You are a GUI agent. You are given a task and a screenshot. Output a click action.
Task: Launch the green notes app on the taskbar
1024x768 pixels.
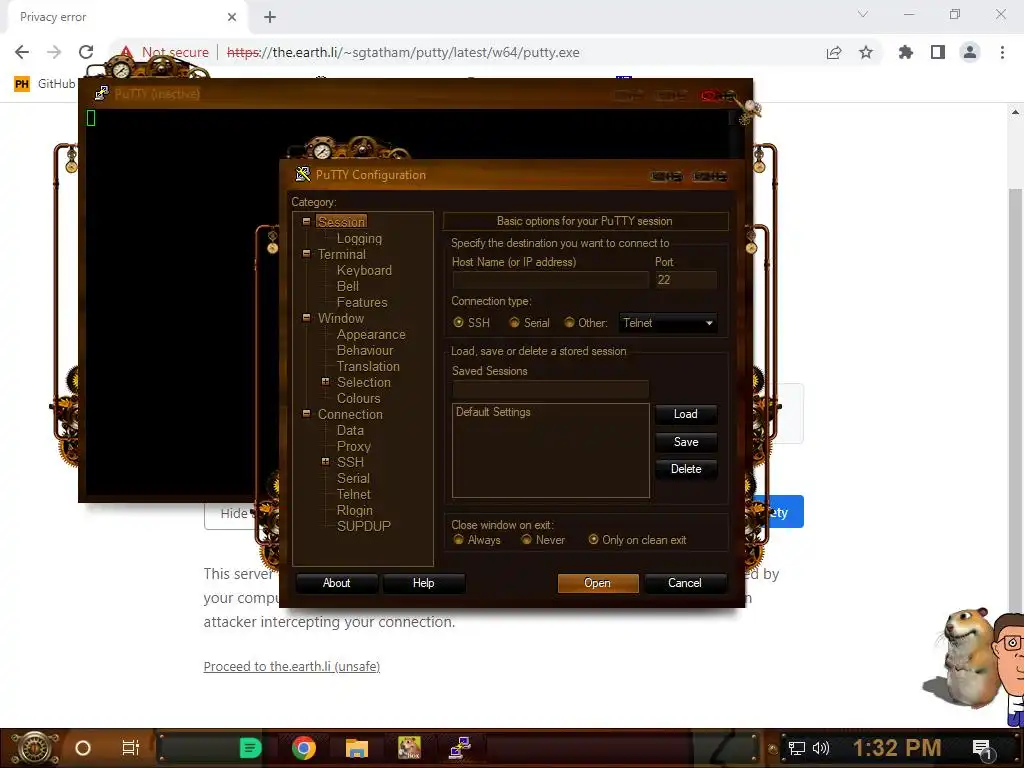pos(250,748)
